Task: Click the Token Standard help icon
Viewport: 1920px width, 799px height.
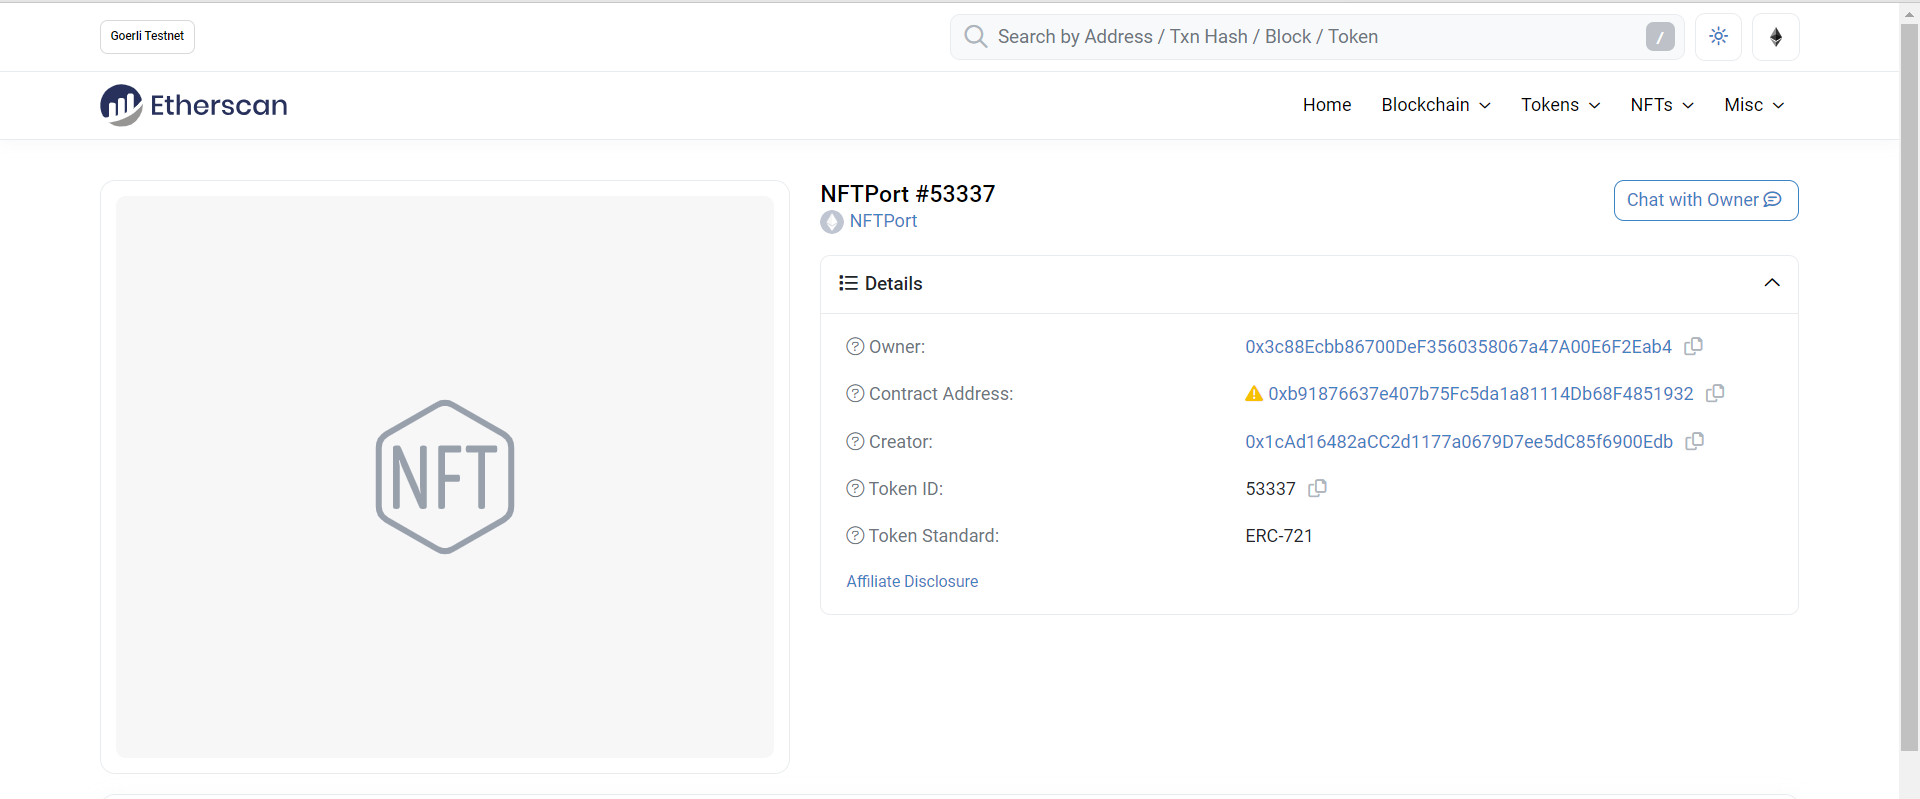Action: tap(855, 536)
